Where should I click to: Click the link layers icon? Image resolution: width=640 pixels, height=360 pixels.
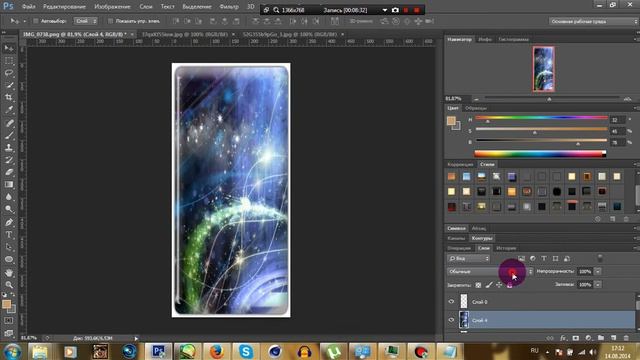550,338
